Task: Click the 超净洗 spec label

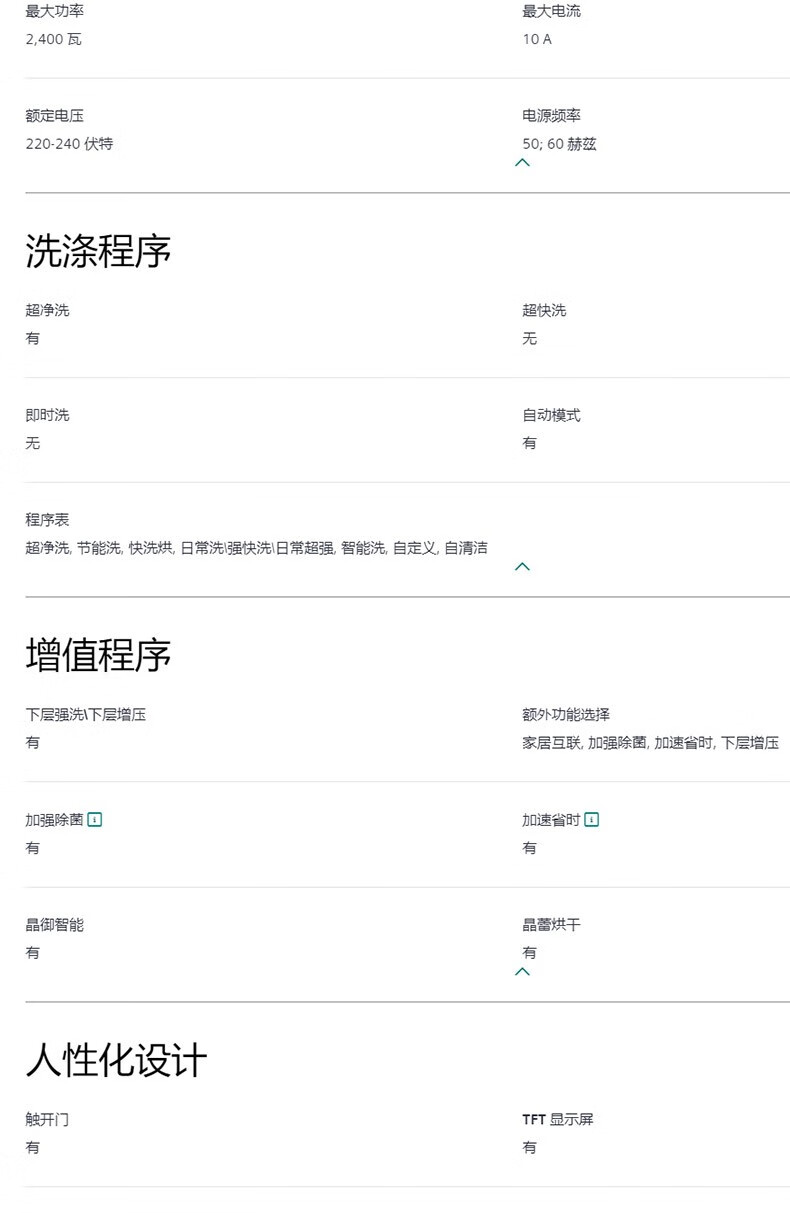Action: coord(47,310)
